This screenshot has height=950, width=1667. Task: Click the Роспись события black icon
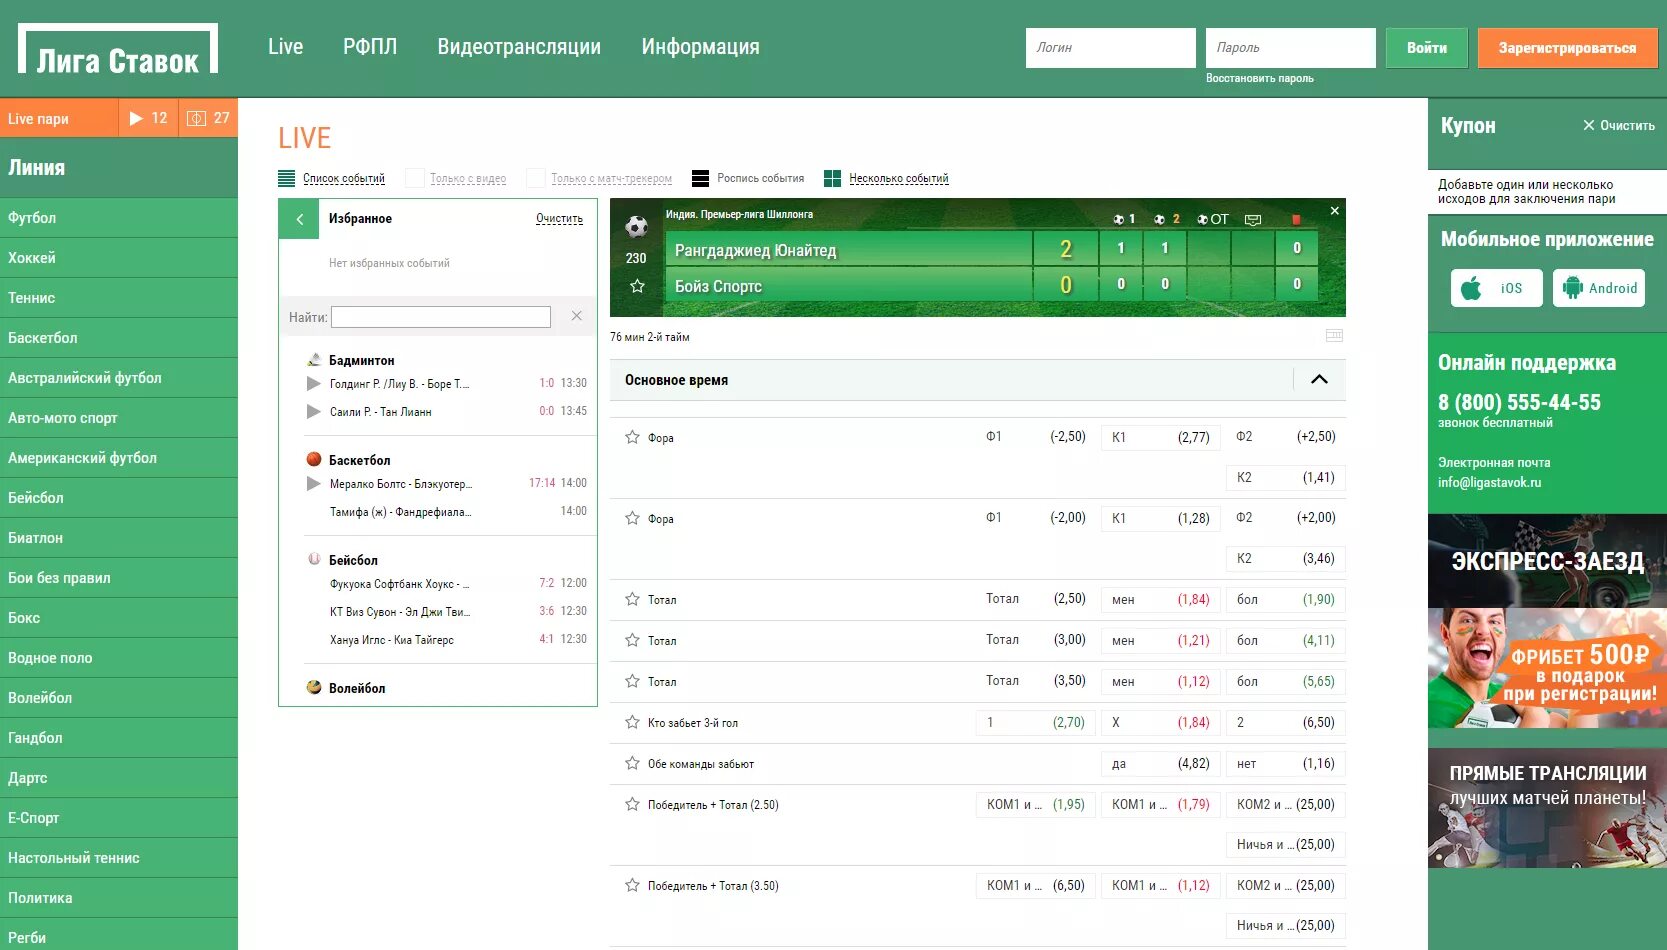pos(700,178)
